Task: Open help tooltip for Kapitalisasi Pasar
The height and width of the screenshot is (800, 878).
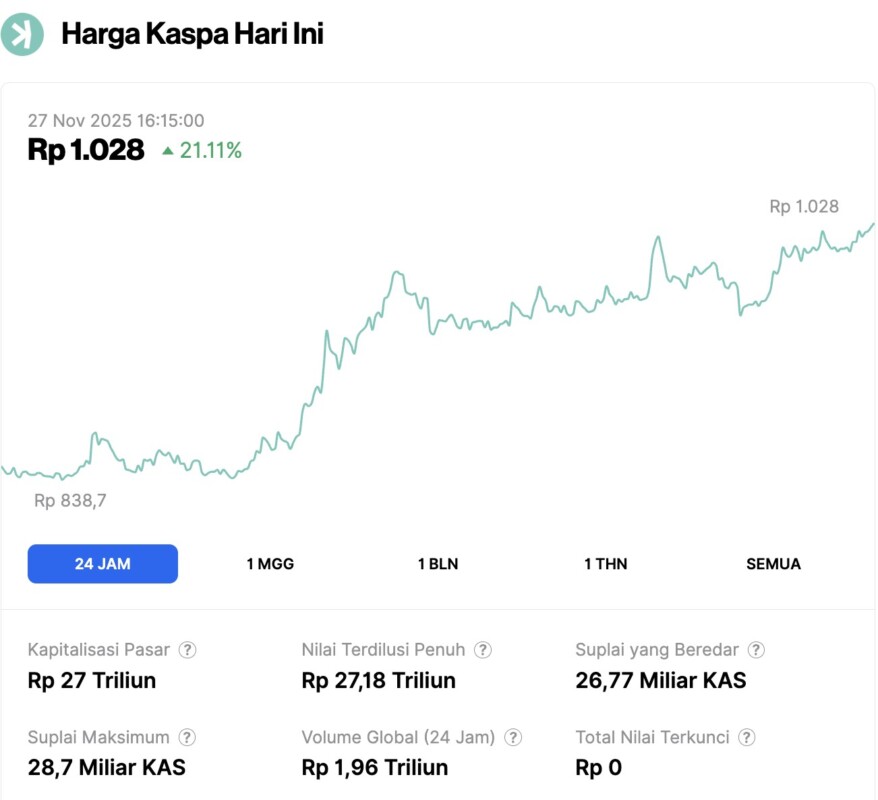Action: coord(185,649)
